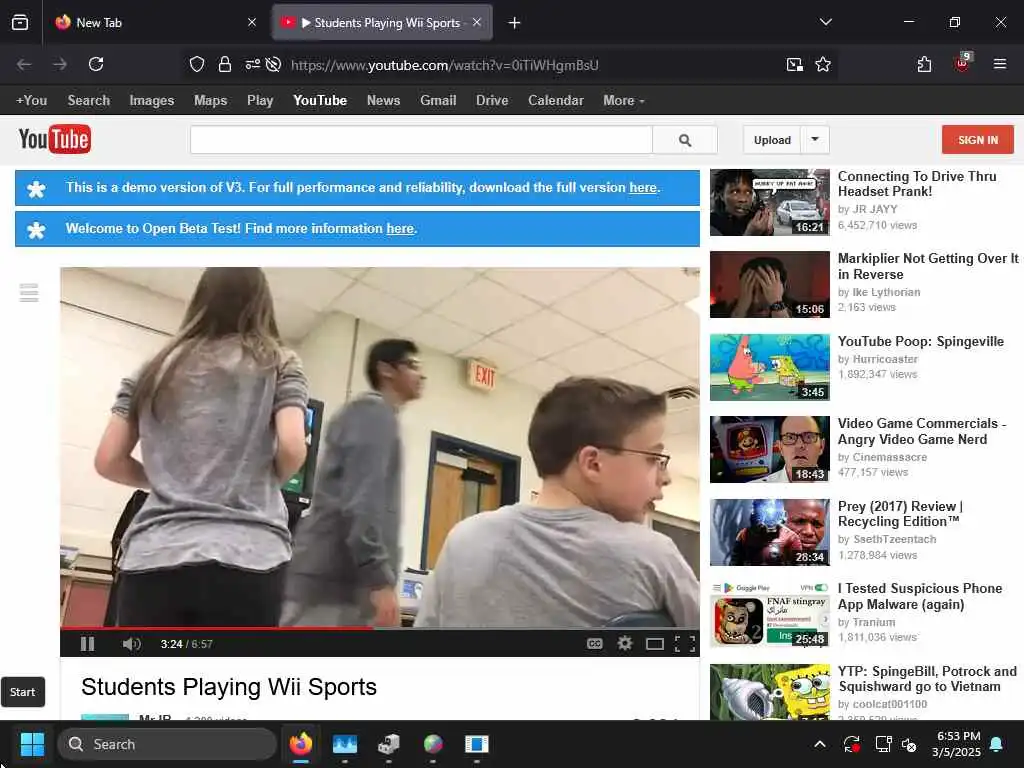This screenshot has height=768, width=1024.
Task: Open Search in the Google bar
Action: click(89, 101)
